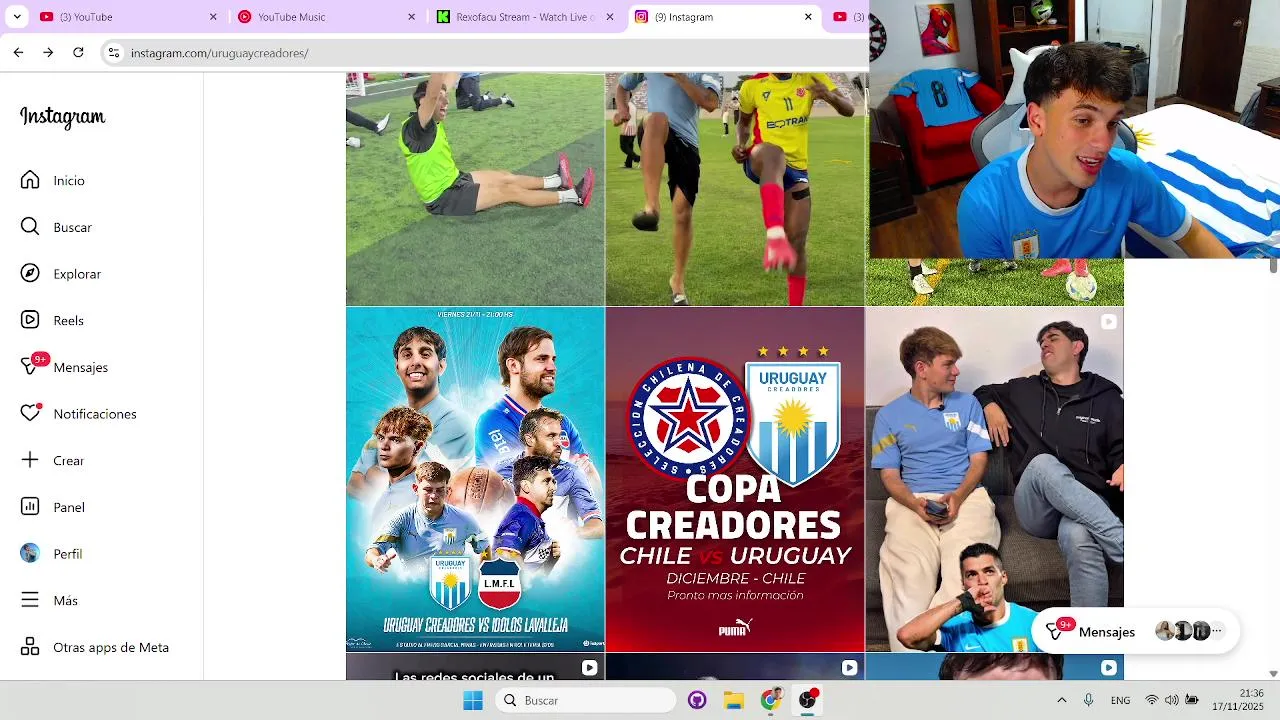This screenshot has height=720, width=1280.
Task: Open OBS icon in taskbar
Action: pos(807,700)
